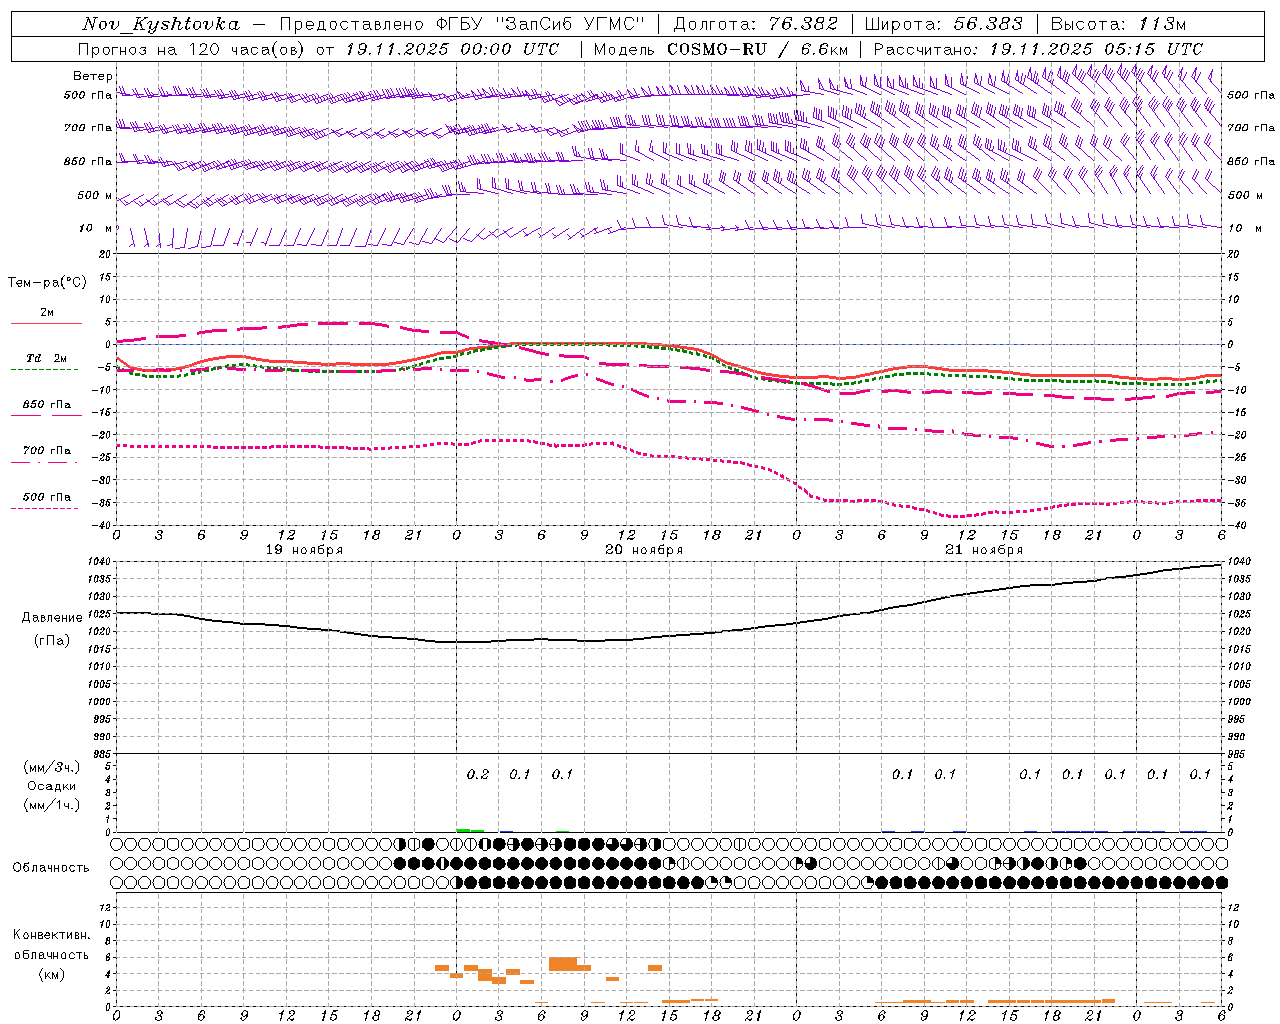This screenshot has height=1024, width=1280.
Task: Click the 19 ноября date label
Action: 304,550
